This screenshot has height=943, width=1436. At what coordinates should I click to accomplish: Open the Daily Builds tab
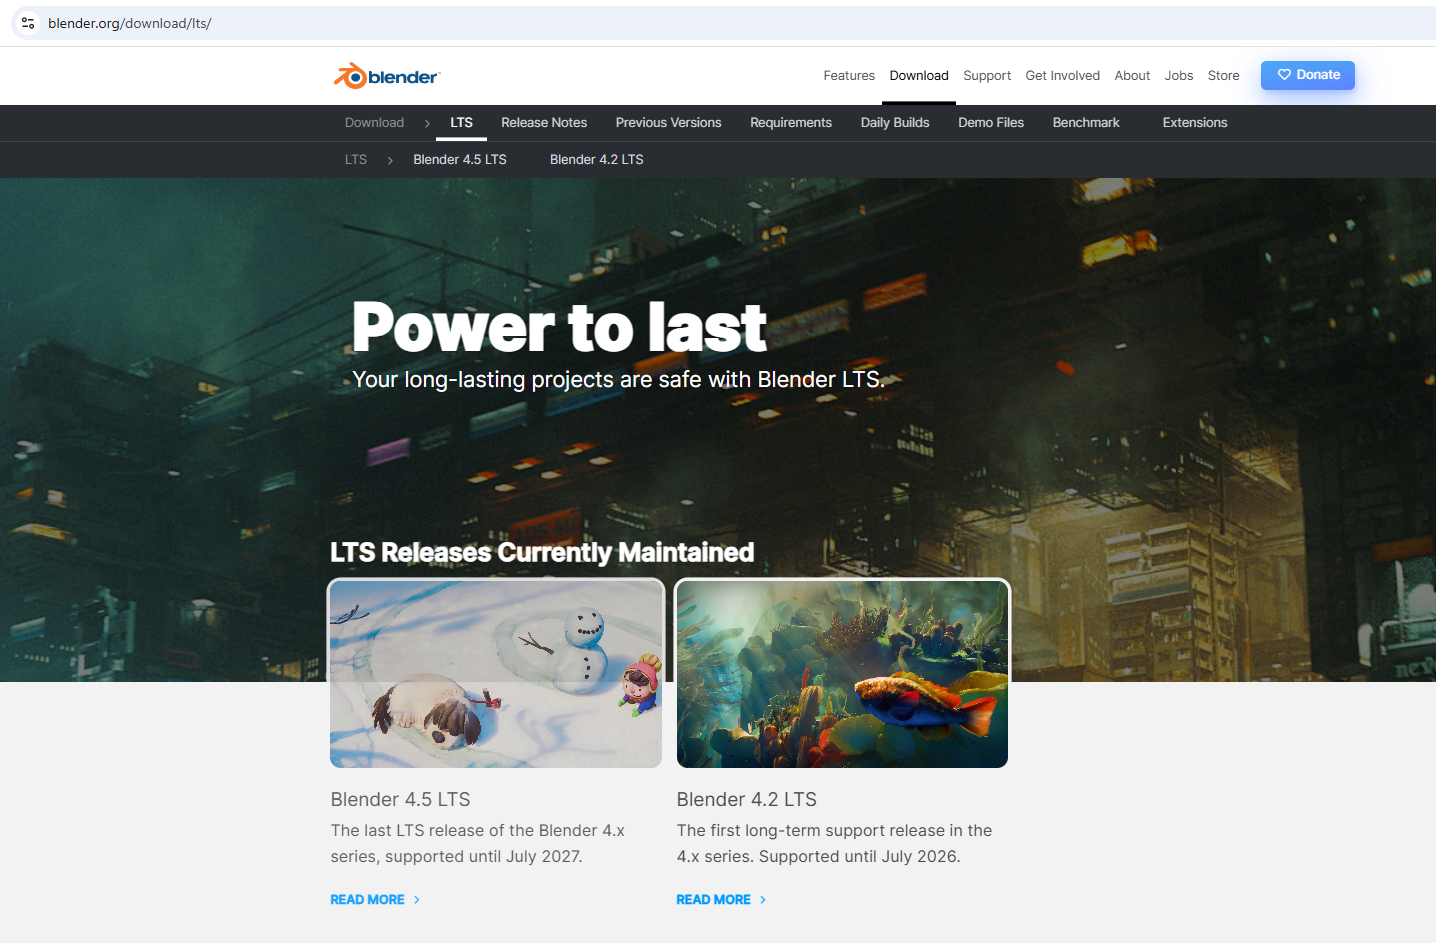click(x=895, y=123)
